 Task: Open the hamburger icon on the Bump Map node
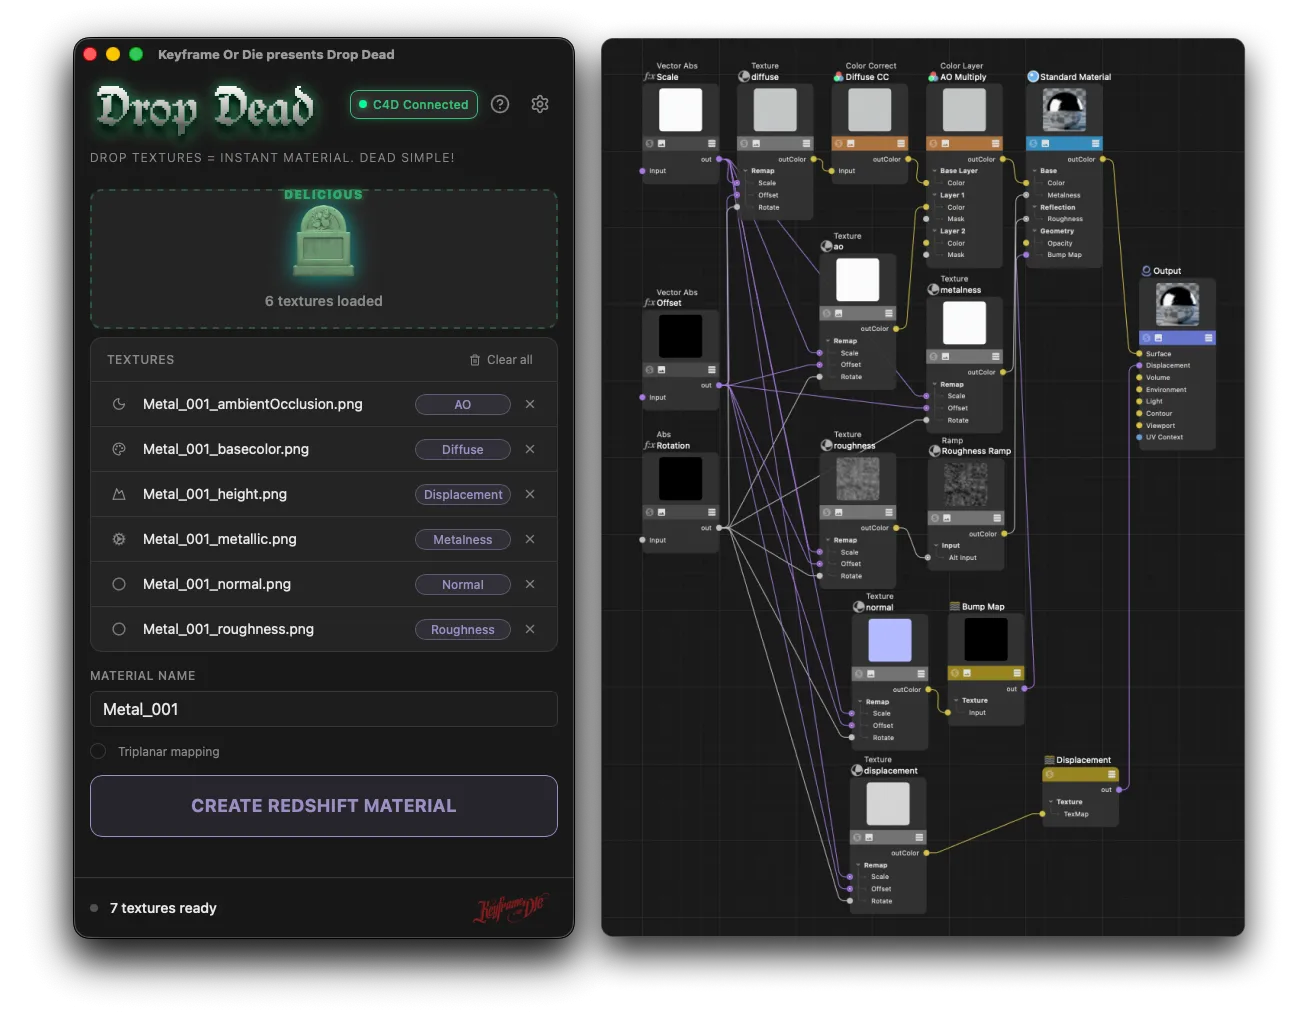[x=1017, y=673]
